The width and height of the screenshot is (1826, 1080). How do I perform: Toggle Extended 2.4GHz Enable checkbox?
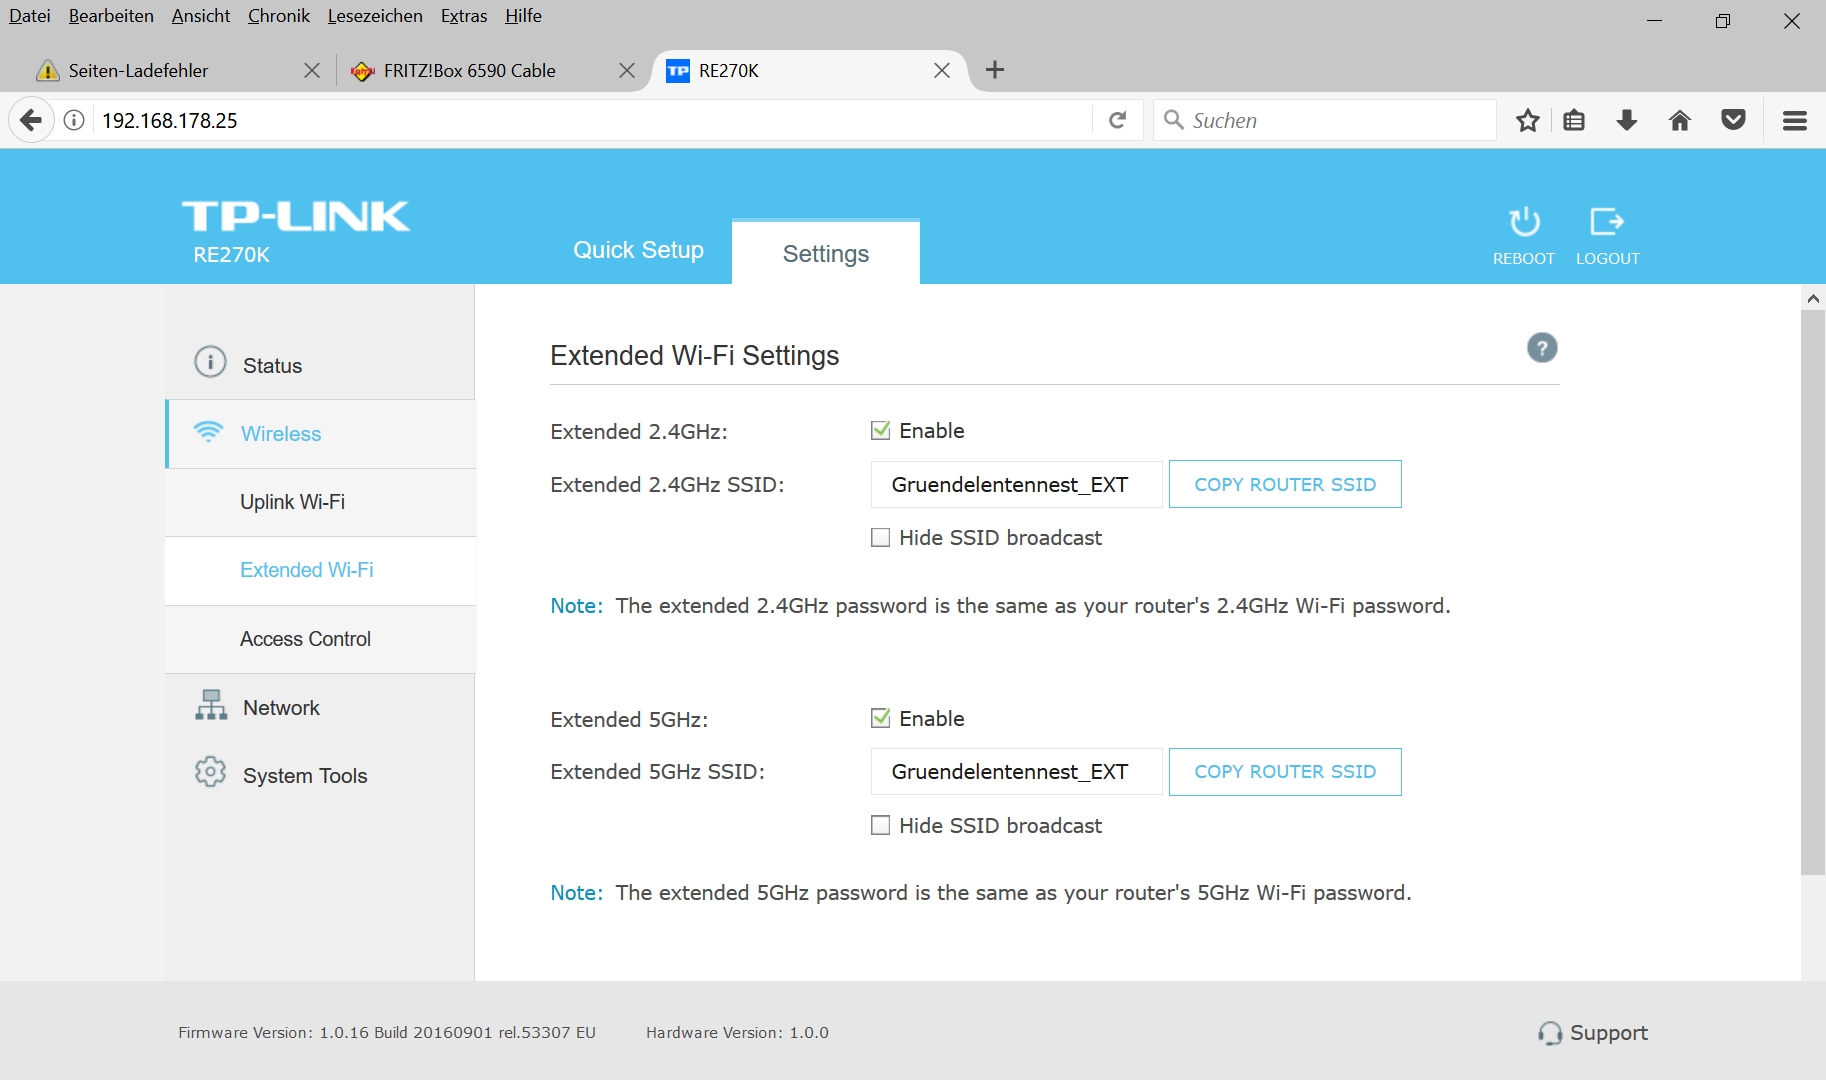point(880,431)
